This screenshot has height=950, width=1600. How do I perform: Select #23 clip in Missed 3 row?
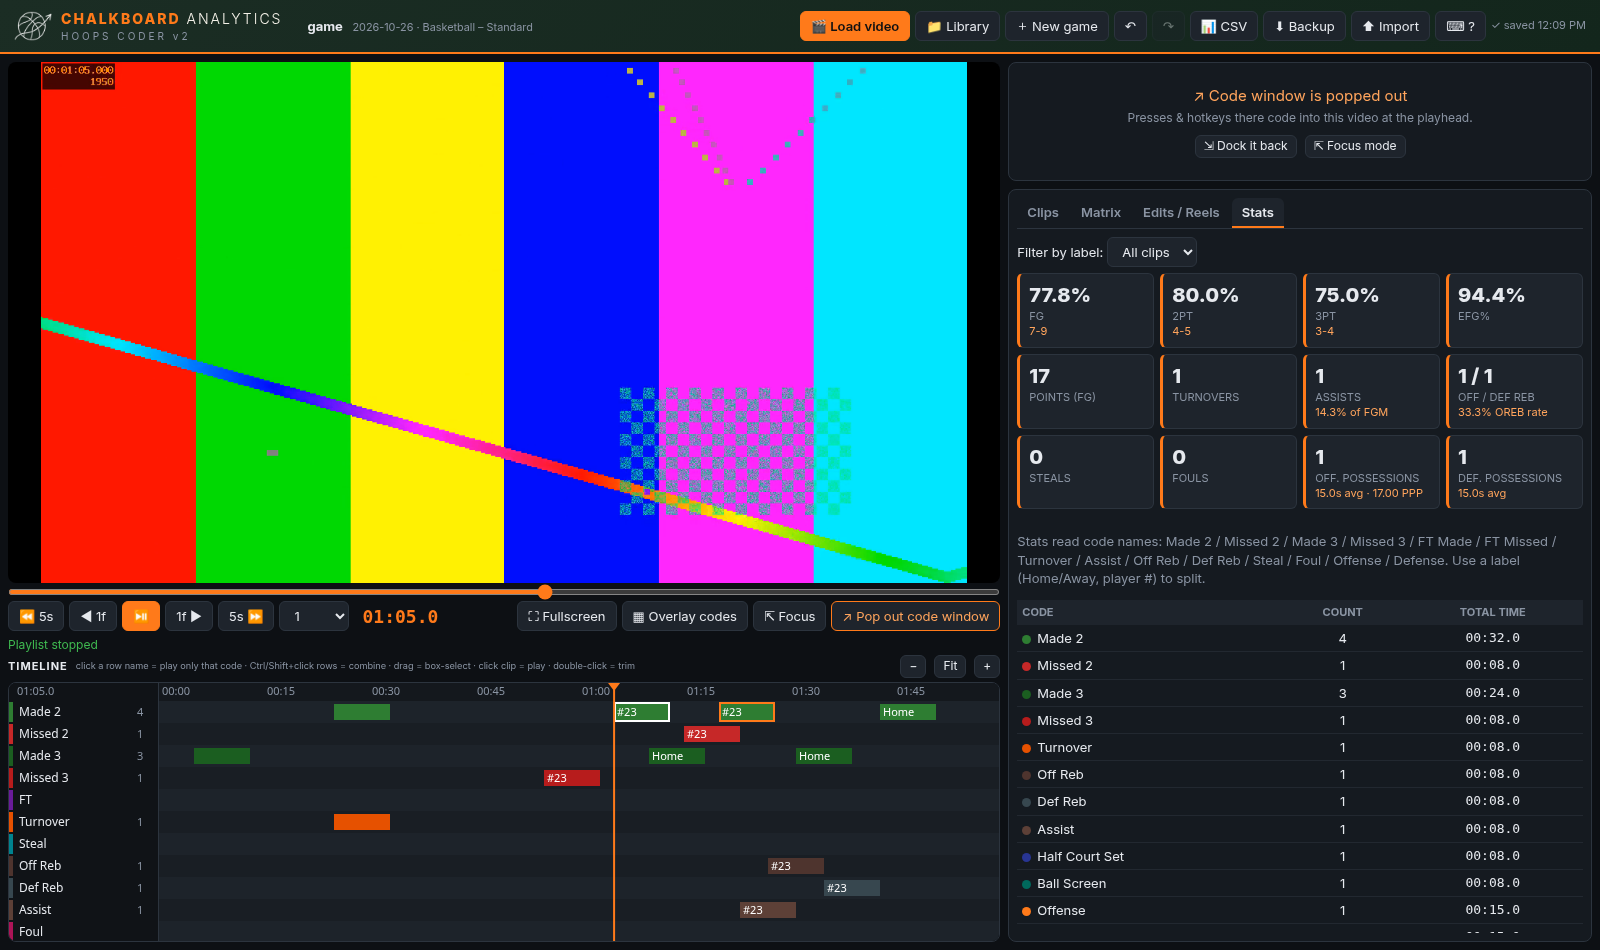pos(572,778)
